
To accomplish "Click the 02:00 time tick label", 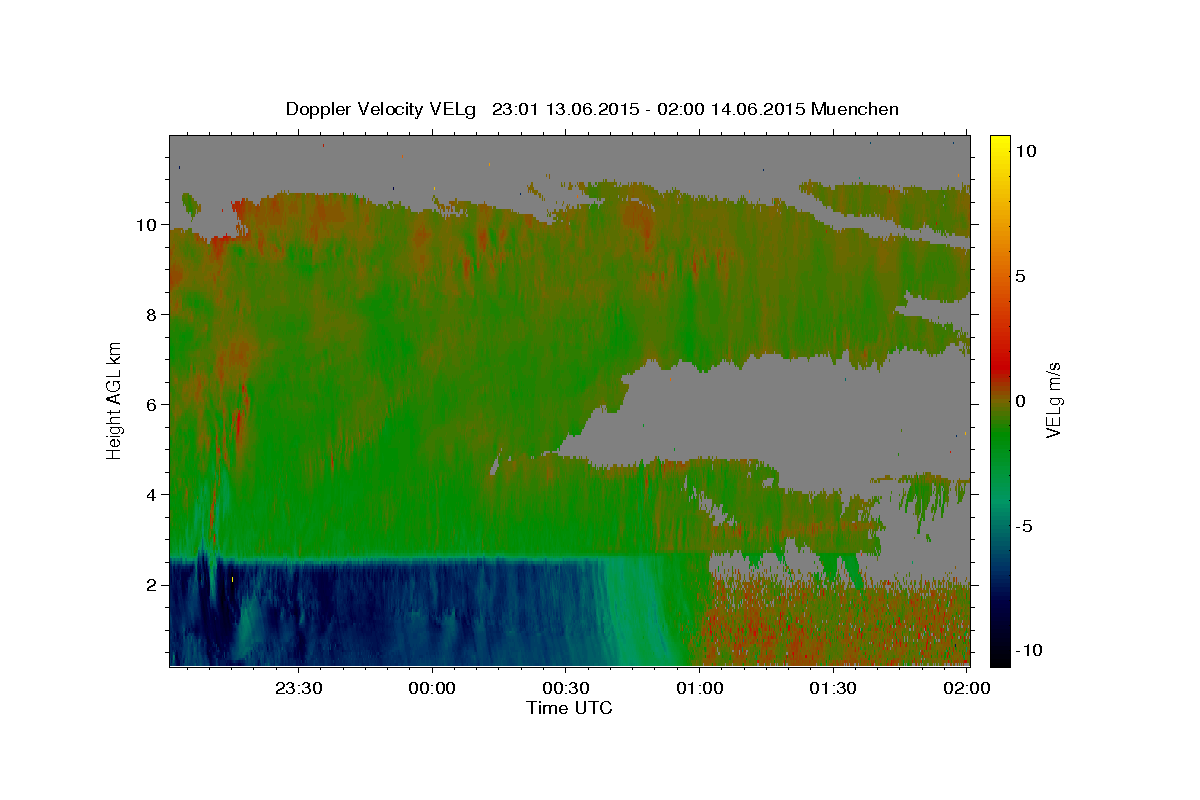I will [x=966, y=689].
